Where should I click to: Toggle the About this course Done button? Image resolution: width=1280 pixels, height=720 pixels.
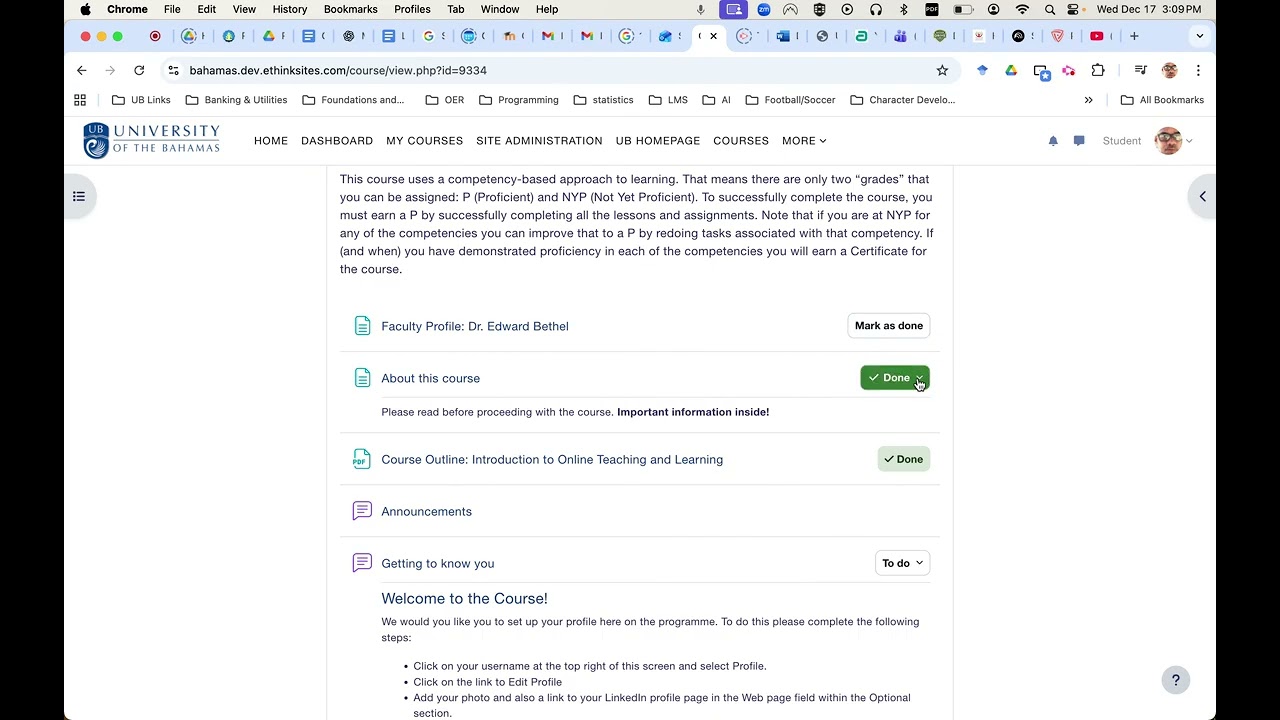895,378
